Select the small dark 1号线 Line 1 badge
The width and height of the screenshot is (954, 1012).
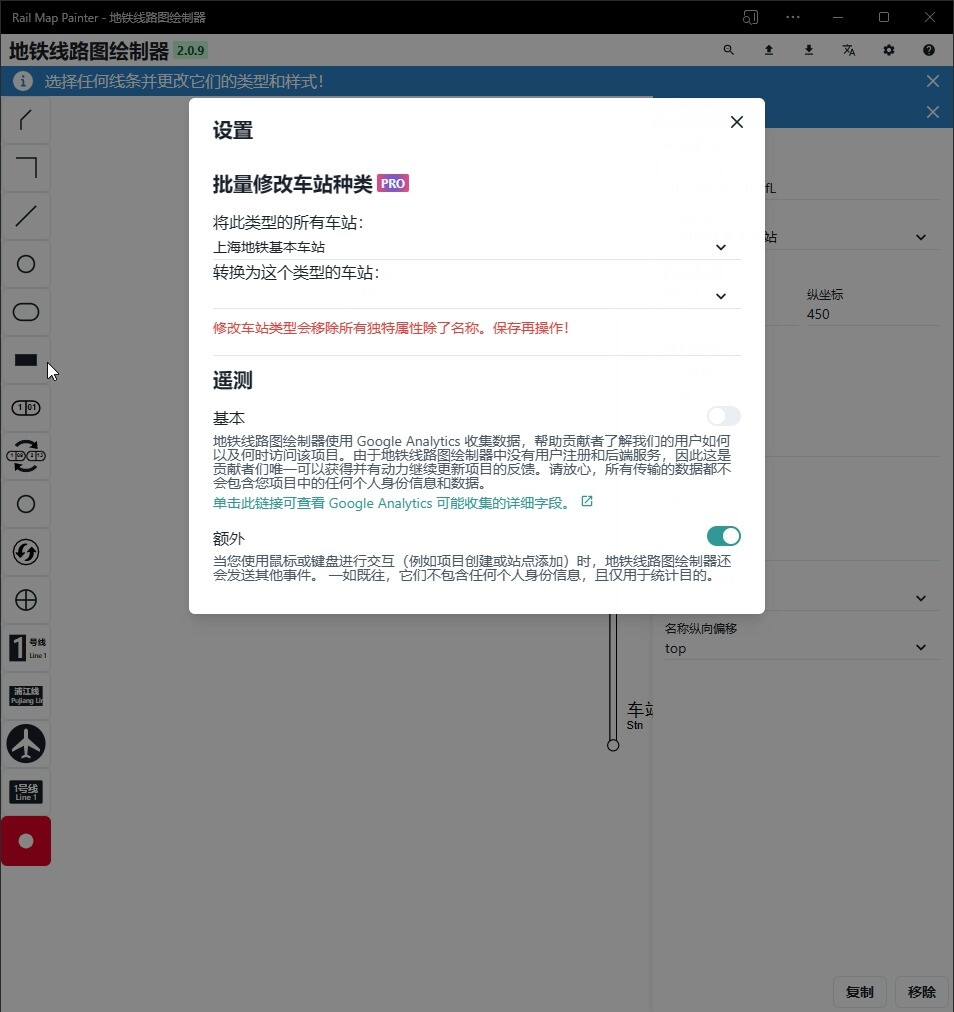point(26,792)
